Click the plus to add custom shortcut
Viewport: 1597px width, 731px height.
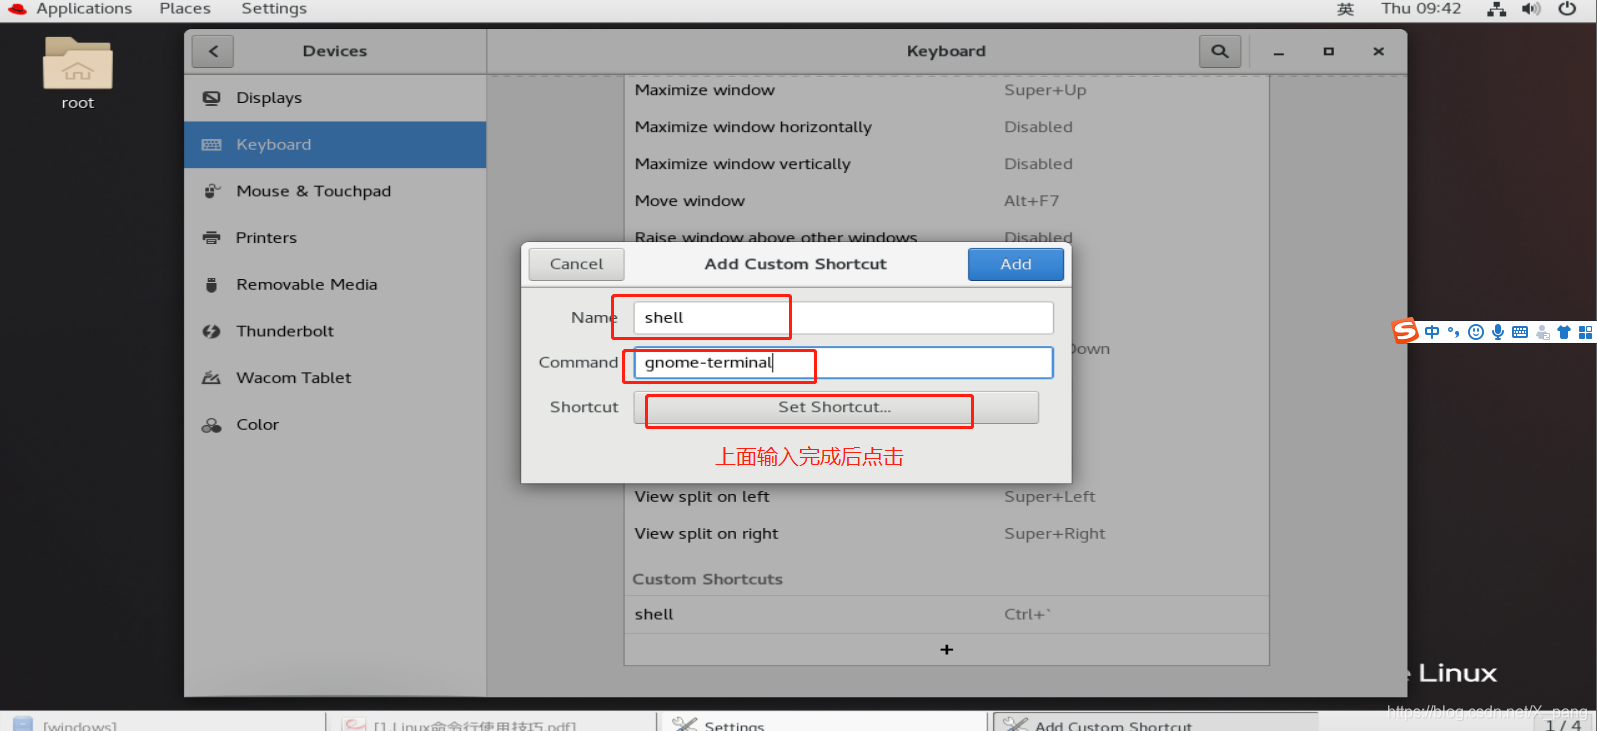pyautogui.click(x=947, y=650)
